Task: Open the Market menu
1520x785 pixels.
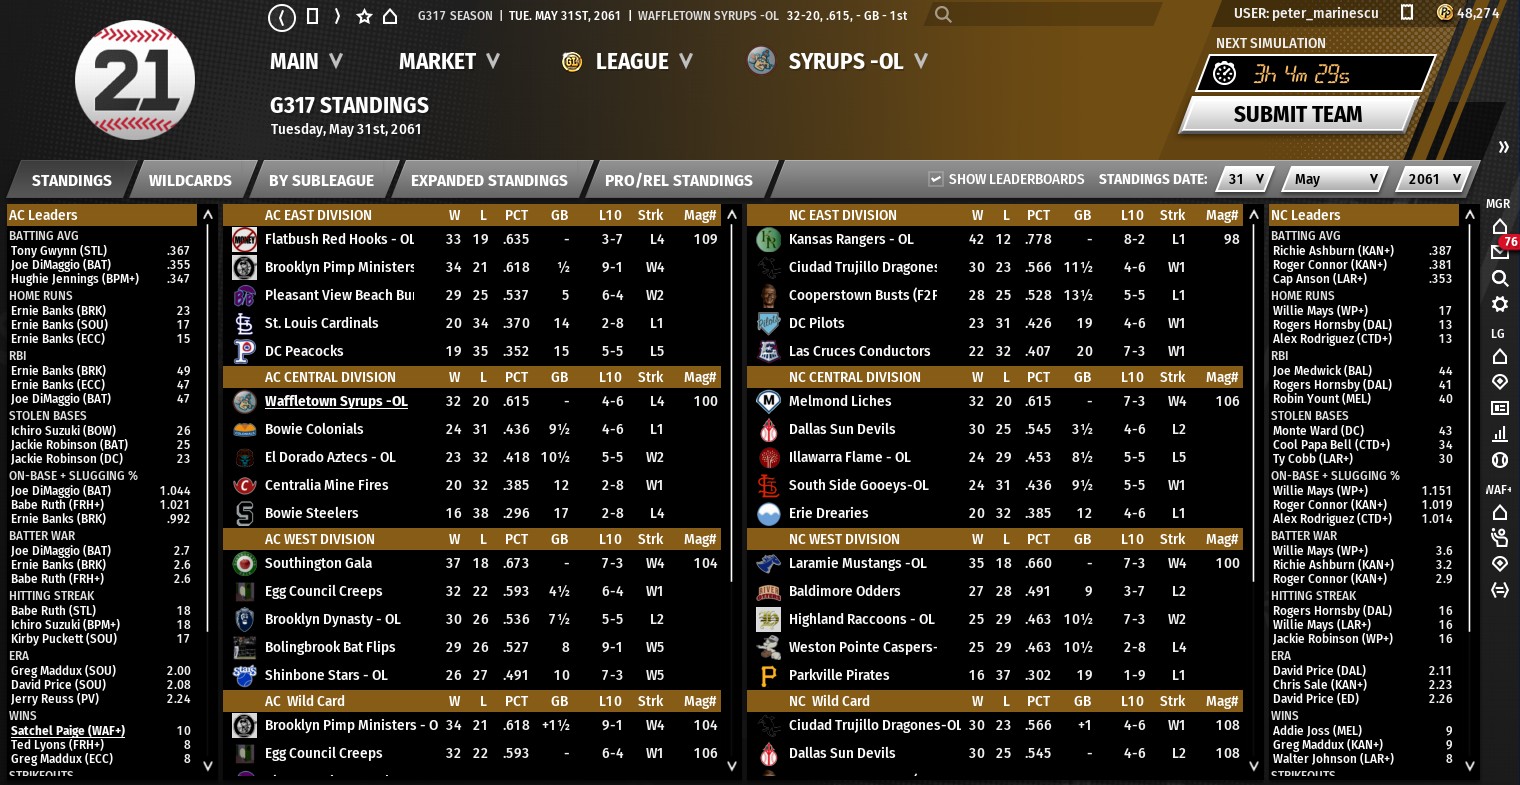Action: point(449,62)
